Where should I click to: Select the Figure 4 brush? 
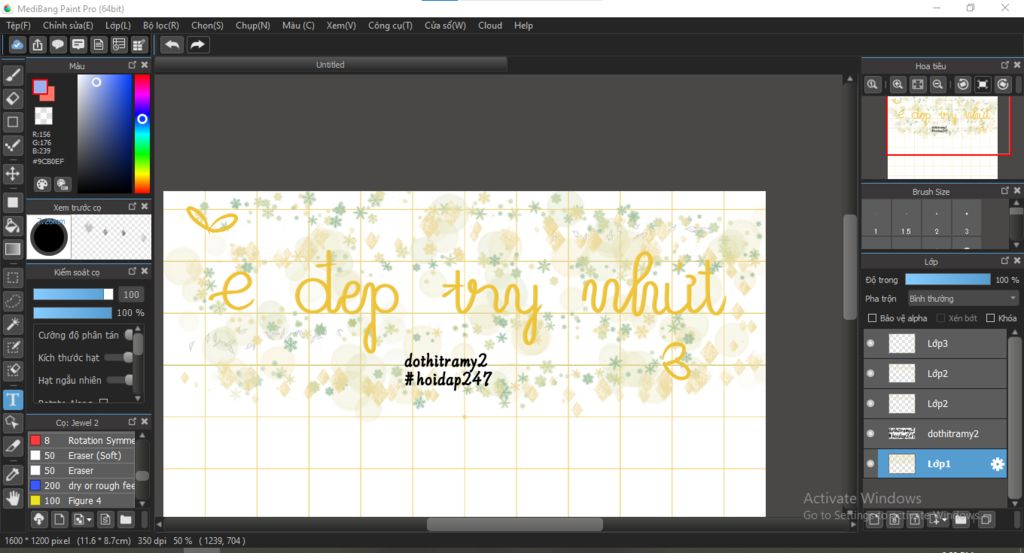(82, 501)
